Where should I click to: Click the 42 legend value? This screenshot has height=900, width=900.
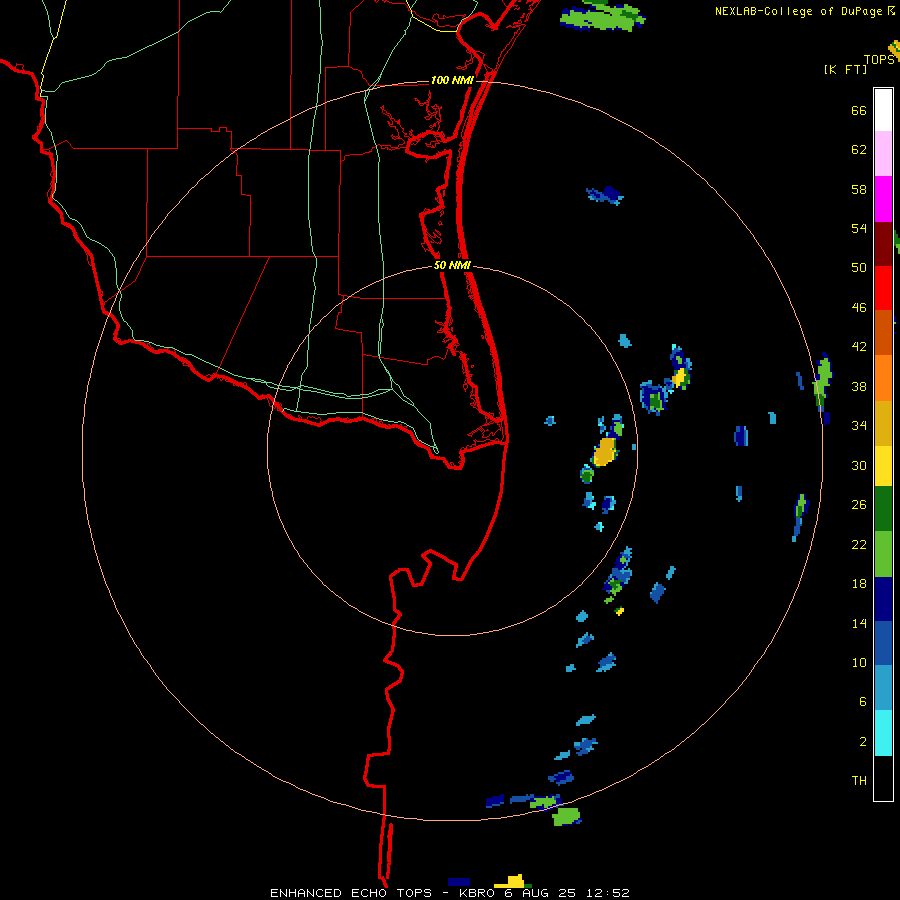point(859,347)
